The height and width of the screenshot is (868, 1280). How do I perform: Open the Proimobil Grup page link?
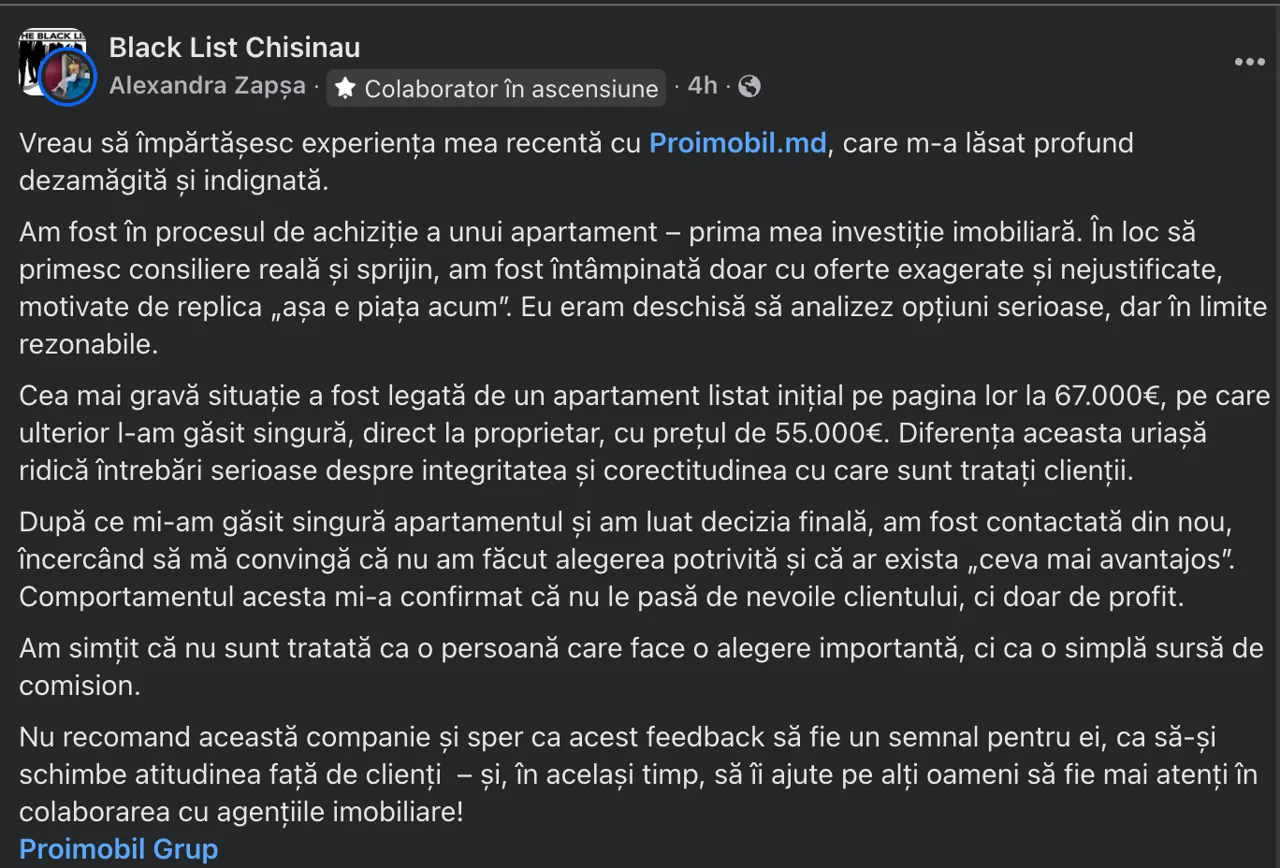pyautogui.click(x=119, y=849)
